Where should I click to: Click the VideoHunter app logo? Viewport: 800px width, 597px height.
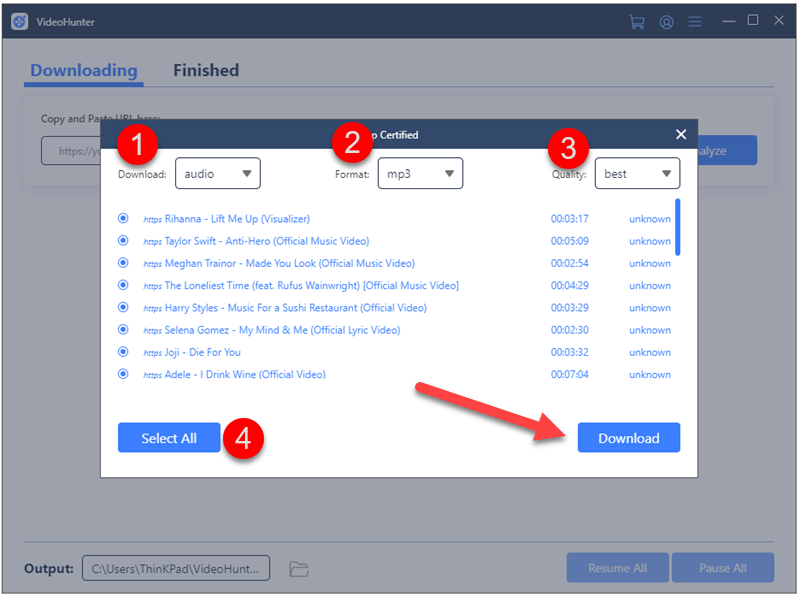19,22
